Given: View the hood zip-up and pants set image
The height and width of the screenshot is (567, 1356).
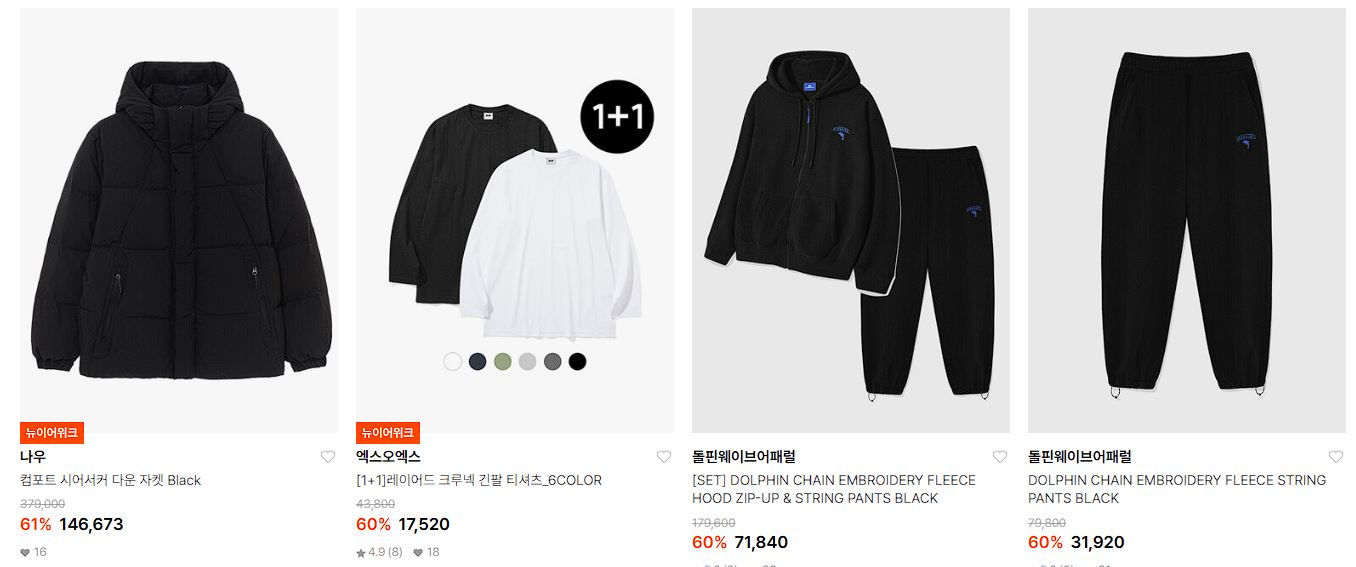Looking at the screenshot, I should [x=851, y=220].
